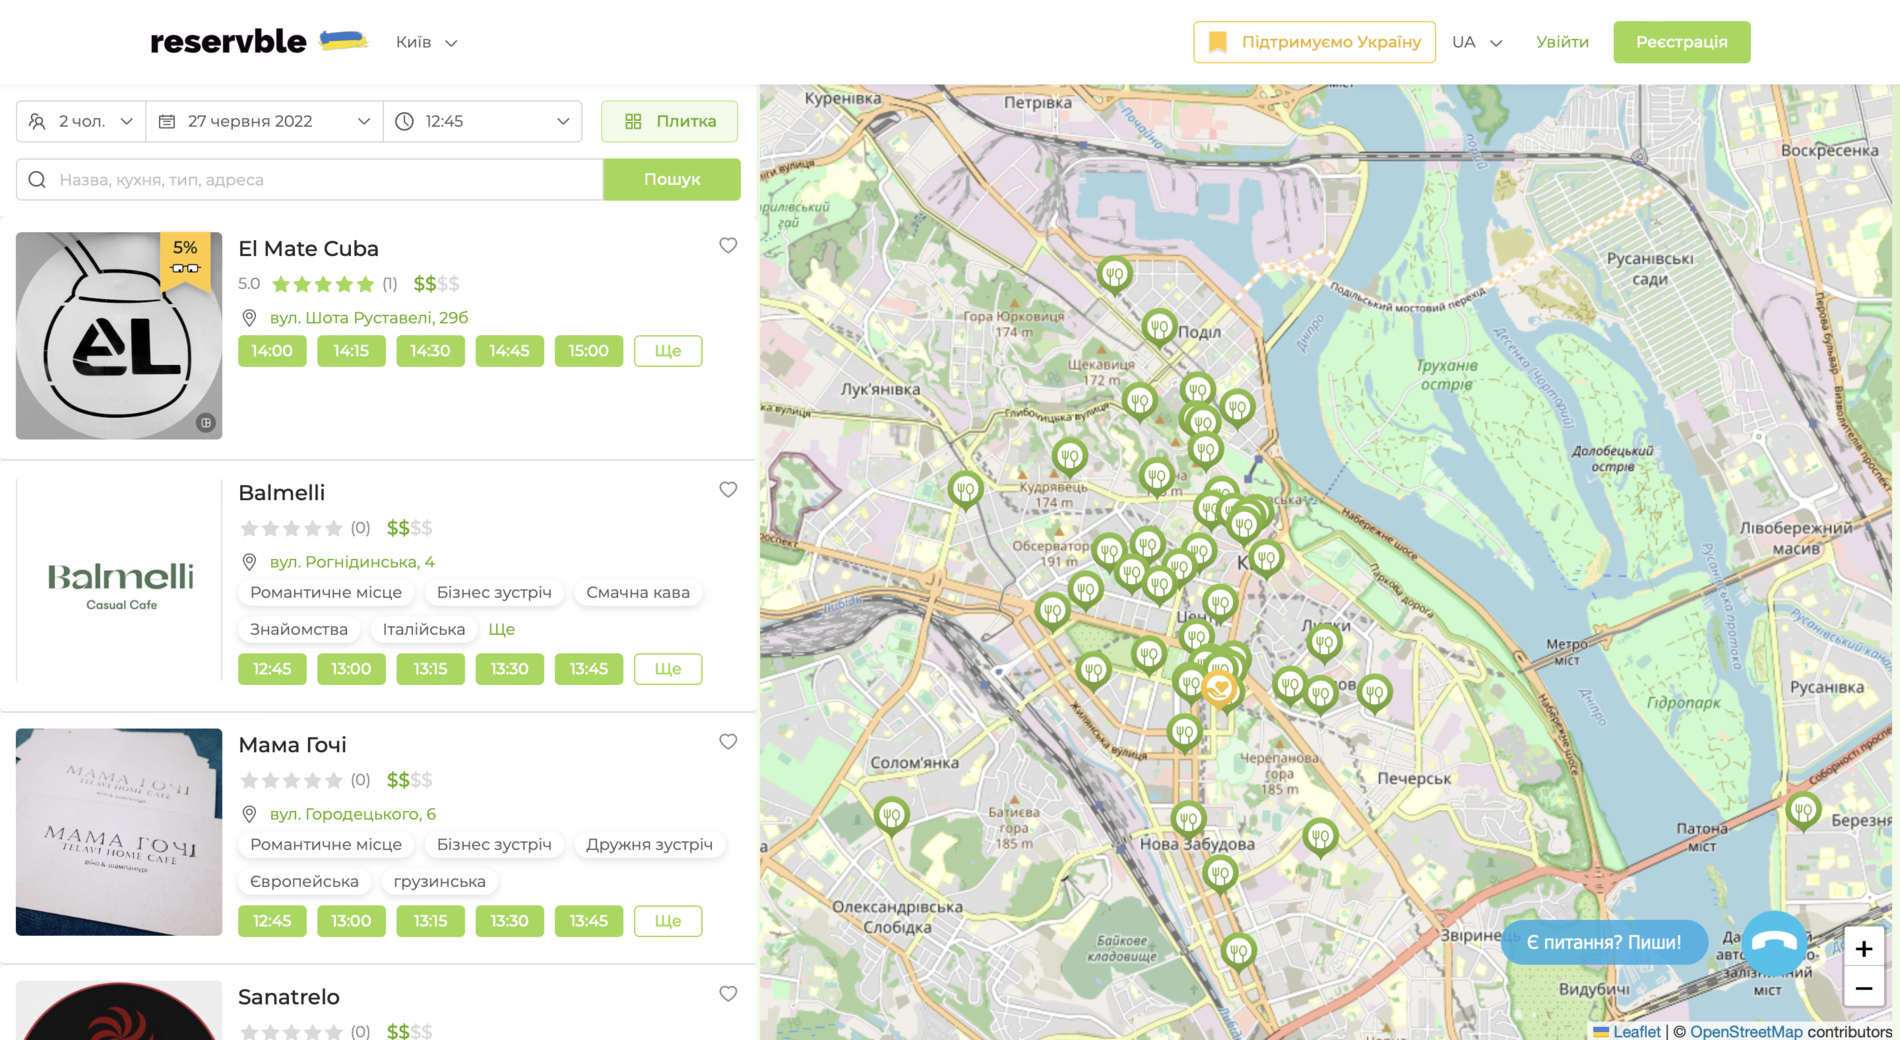The height and width of the screenshot is (1040, 1900).
Task: Open the 2 чол. guests dropdown
Action: tap(81, 121)
